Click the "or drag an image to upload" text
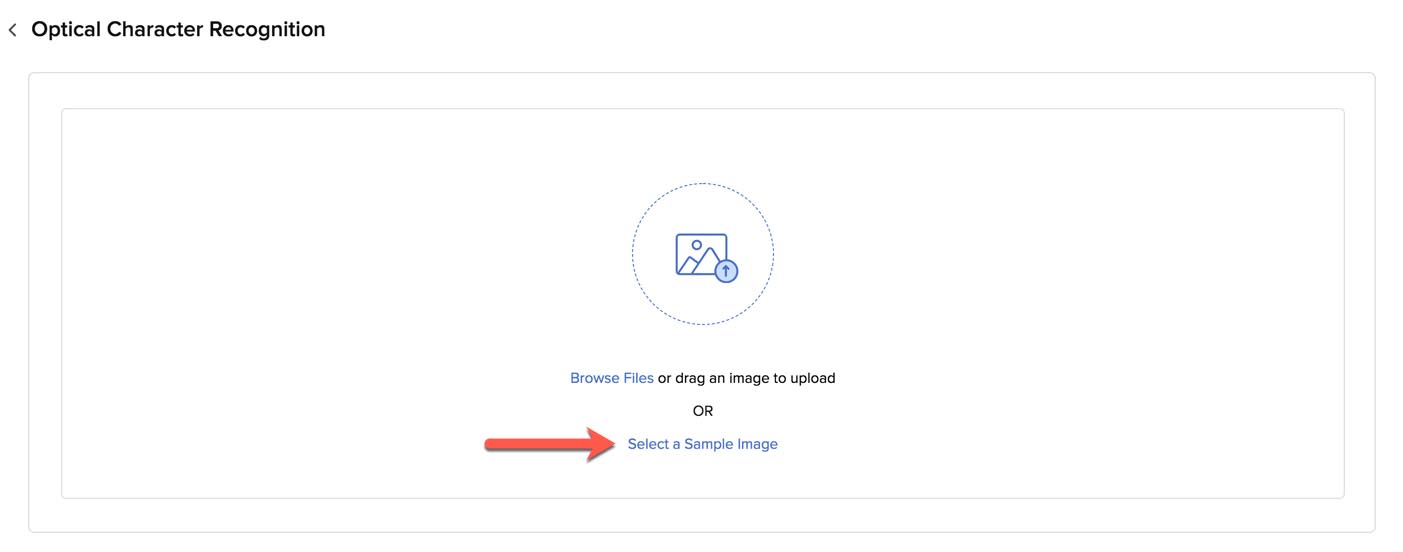 click(746, 378)
